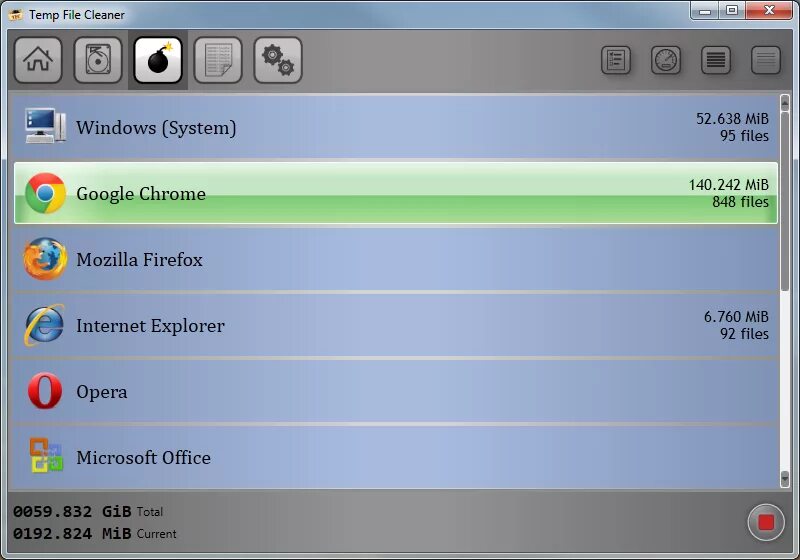The width and height of the screenshot is (800, 560).
Task: Click the Chrome logo icon
Action: 45,193
